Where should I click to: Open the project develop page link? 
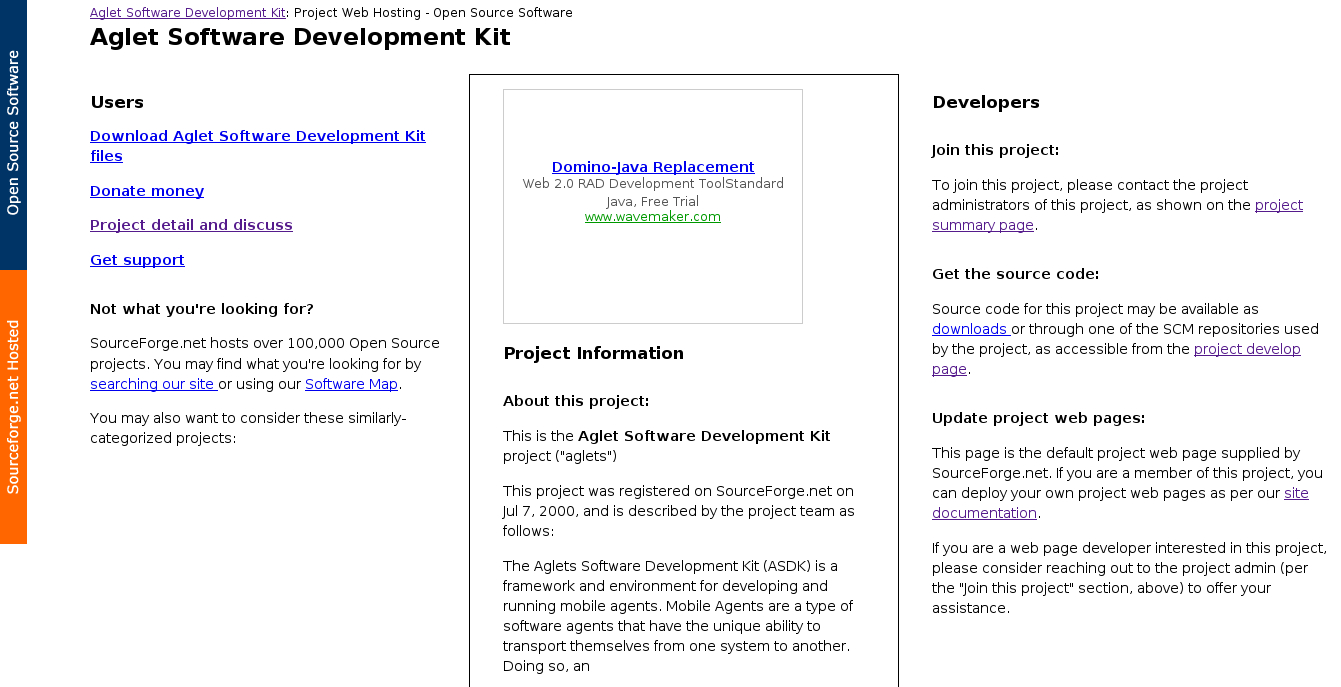(x=1116, y=359)
